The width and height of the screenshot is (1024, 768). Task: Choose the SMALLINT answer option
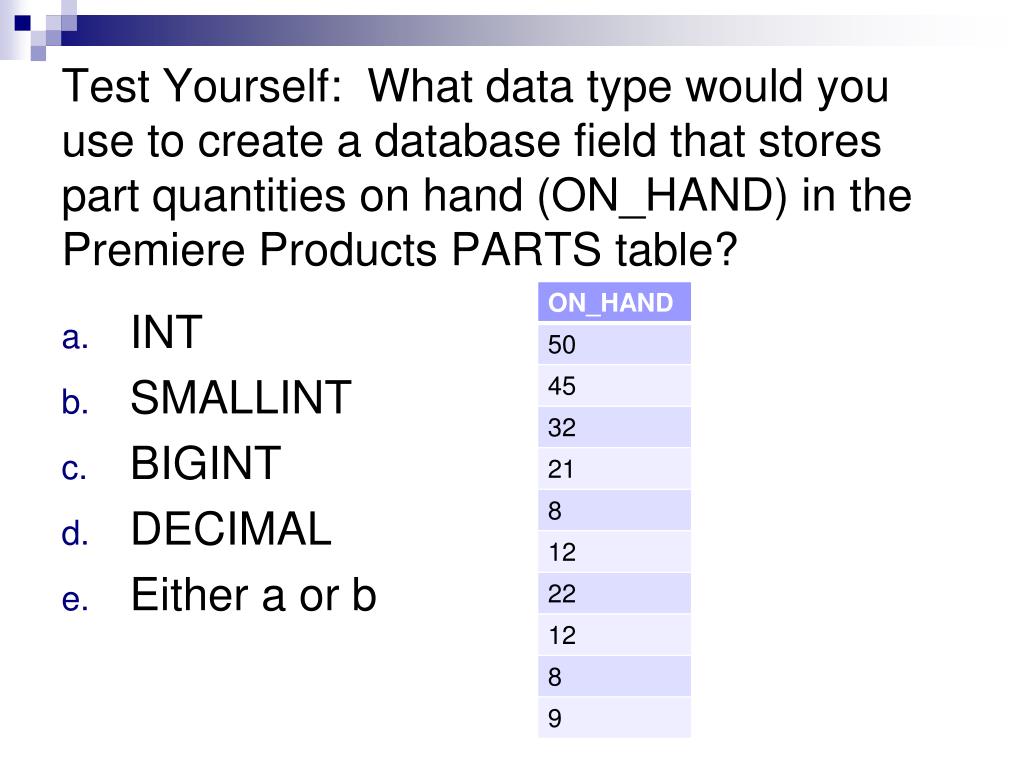tap(241, 397)
